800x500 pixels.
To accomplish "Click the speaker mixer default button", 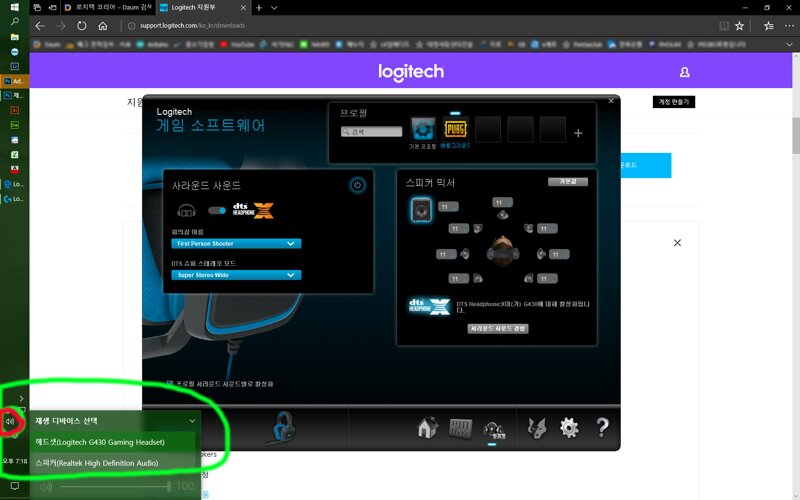I will point(568,182).
